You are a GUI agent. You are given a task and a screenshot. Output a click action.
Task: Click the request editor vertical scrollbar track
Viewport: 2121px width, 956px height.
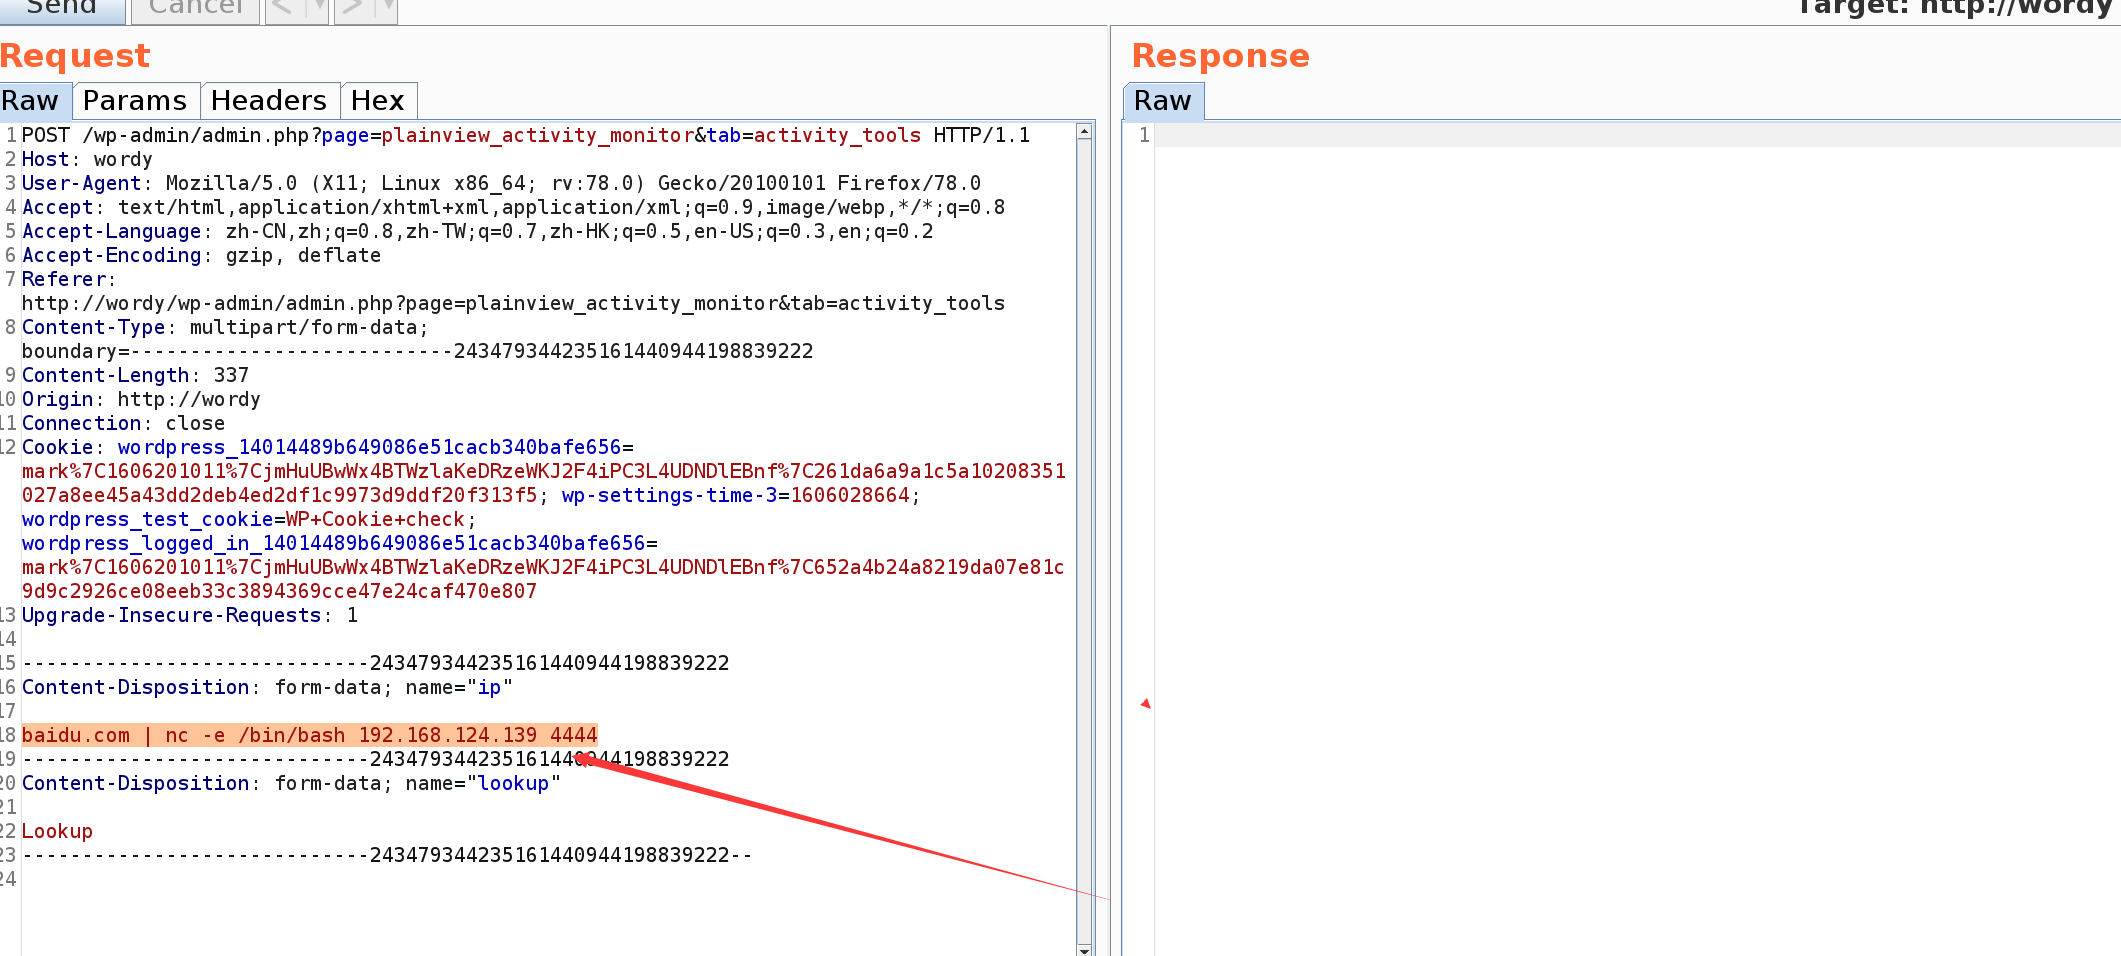point(1084,540)
